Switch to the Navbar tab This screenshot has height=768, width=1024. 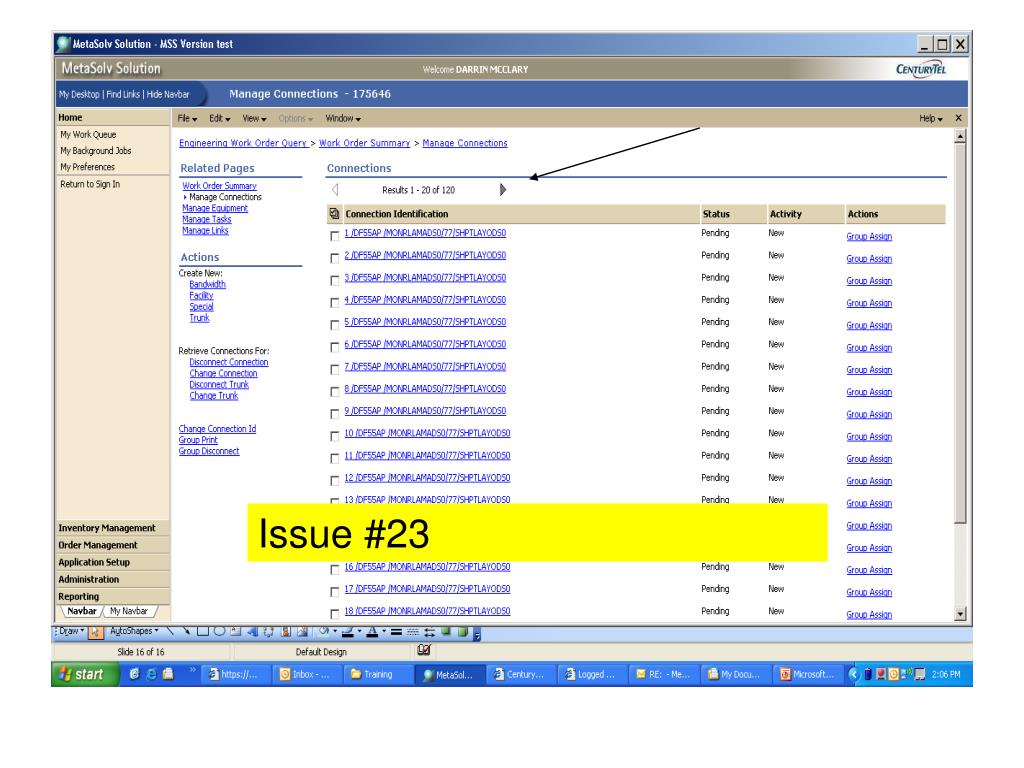pos(82,611)
